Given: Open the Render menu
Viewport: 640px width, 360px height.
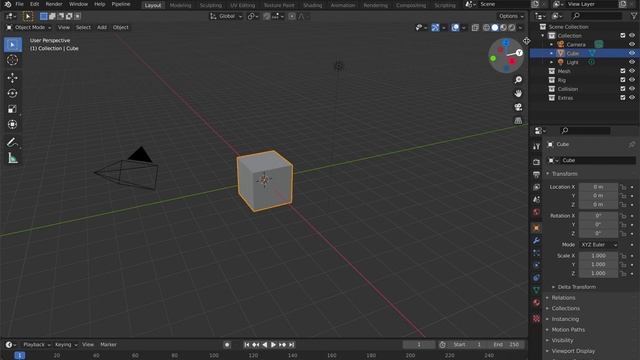Looking at the screenshot, I should point(54,4).
